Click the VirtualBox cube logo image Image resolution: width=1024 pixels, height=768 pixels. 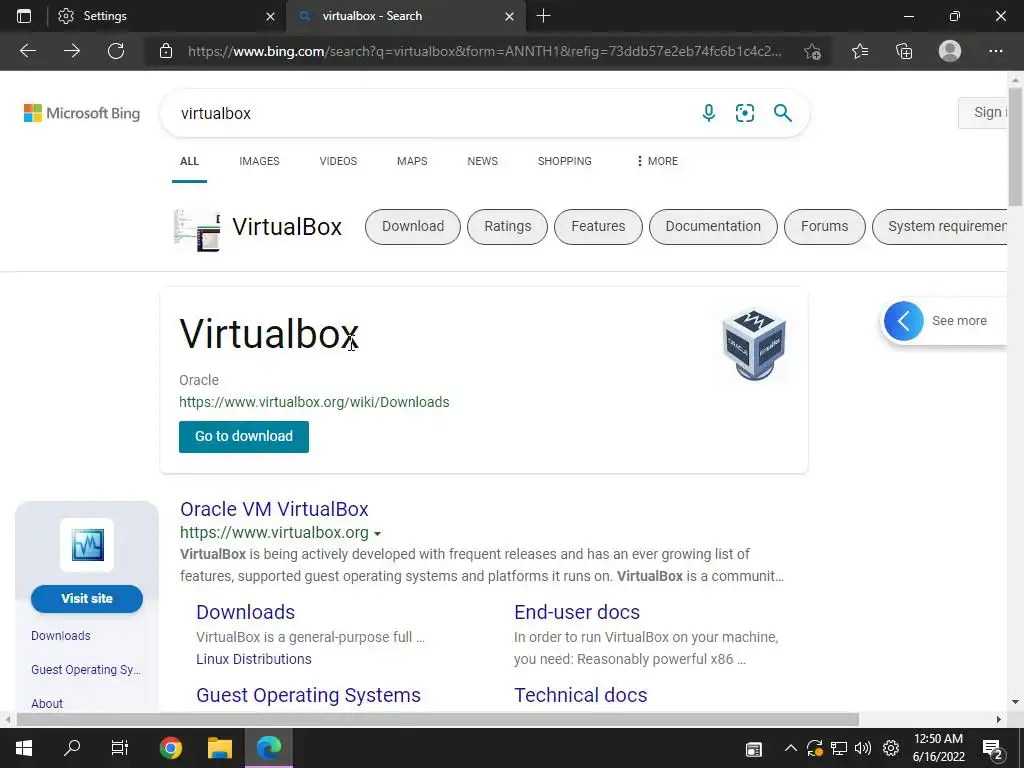(x=754, y=344)
